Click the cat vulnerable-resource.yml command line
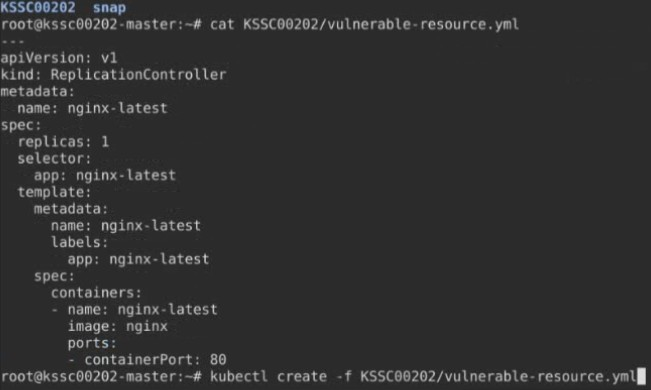 click(260, 25)
